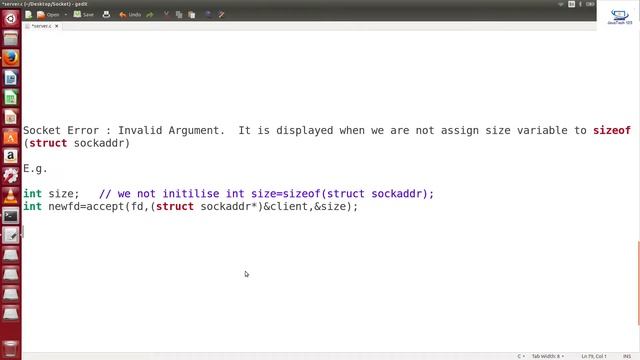Create a new document in gedit
640x360 pixels.
pos(28,15)
